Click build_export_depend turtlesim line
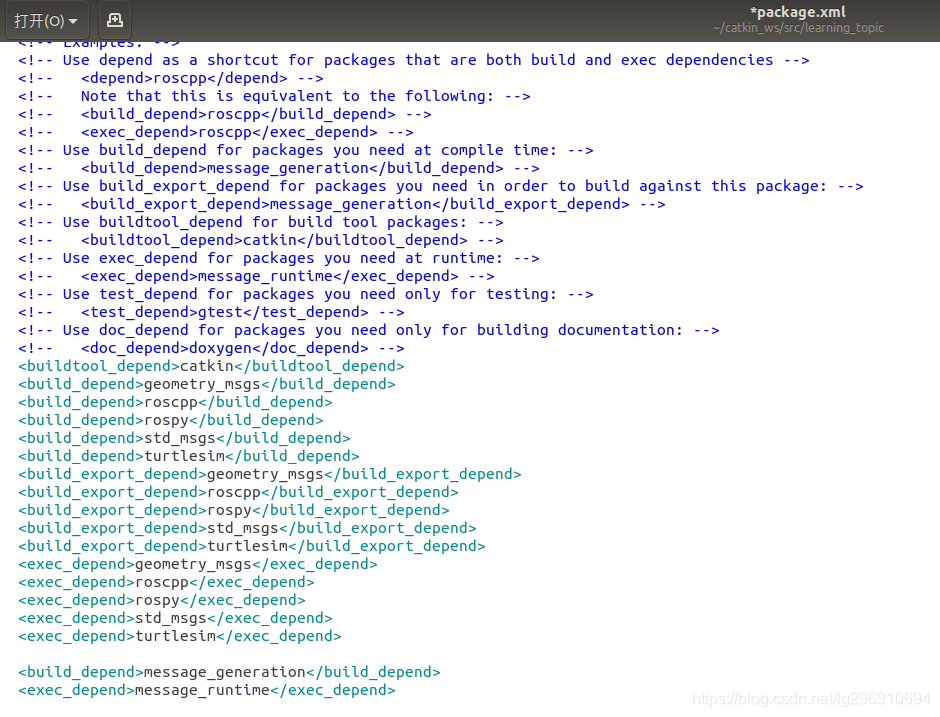The height and width of the screenshot is (717, 940). pyautogui.click(x=252, y=546)
